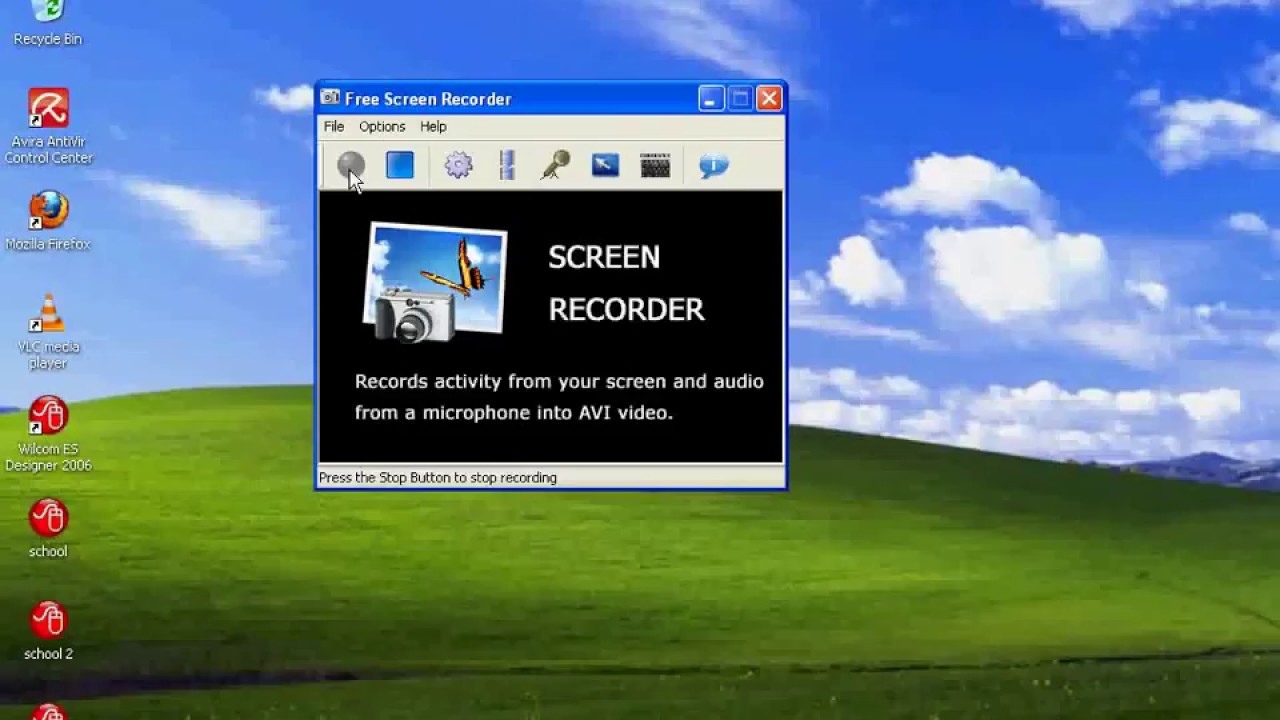Open microphone audio options in toolbar
Viewport: 1280px width, 720px height.
(x=556, y=165)
